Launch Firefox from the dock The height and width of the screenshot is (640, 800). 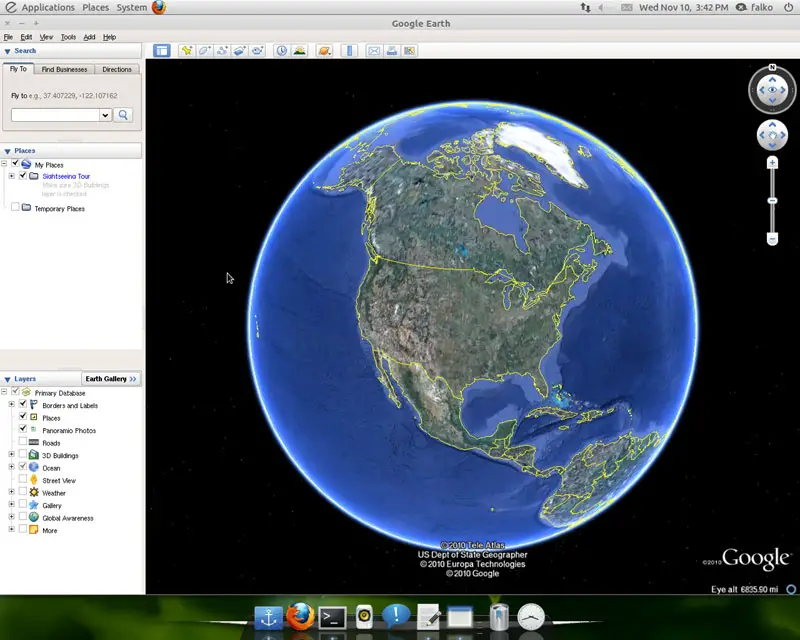(x=301, y=616)
